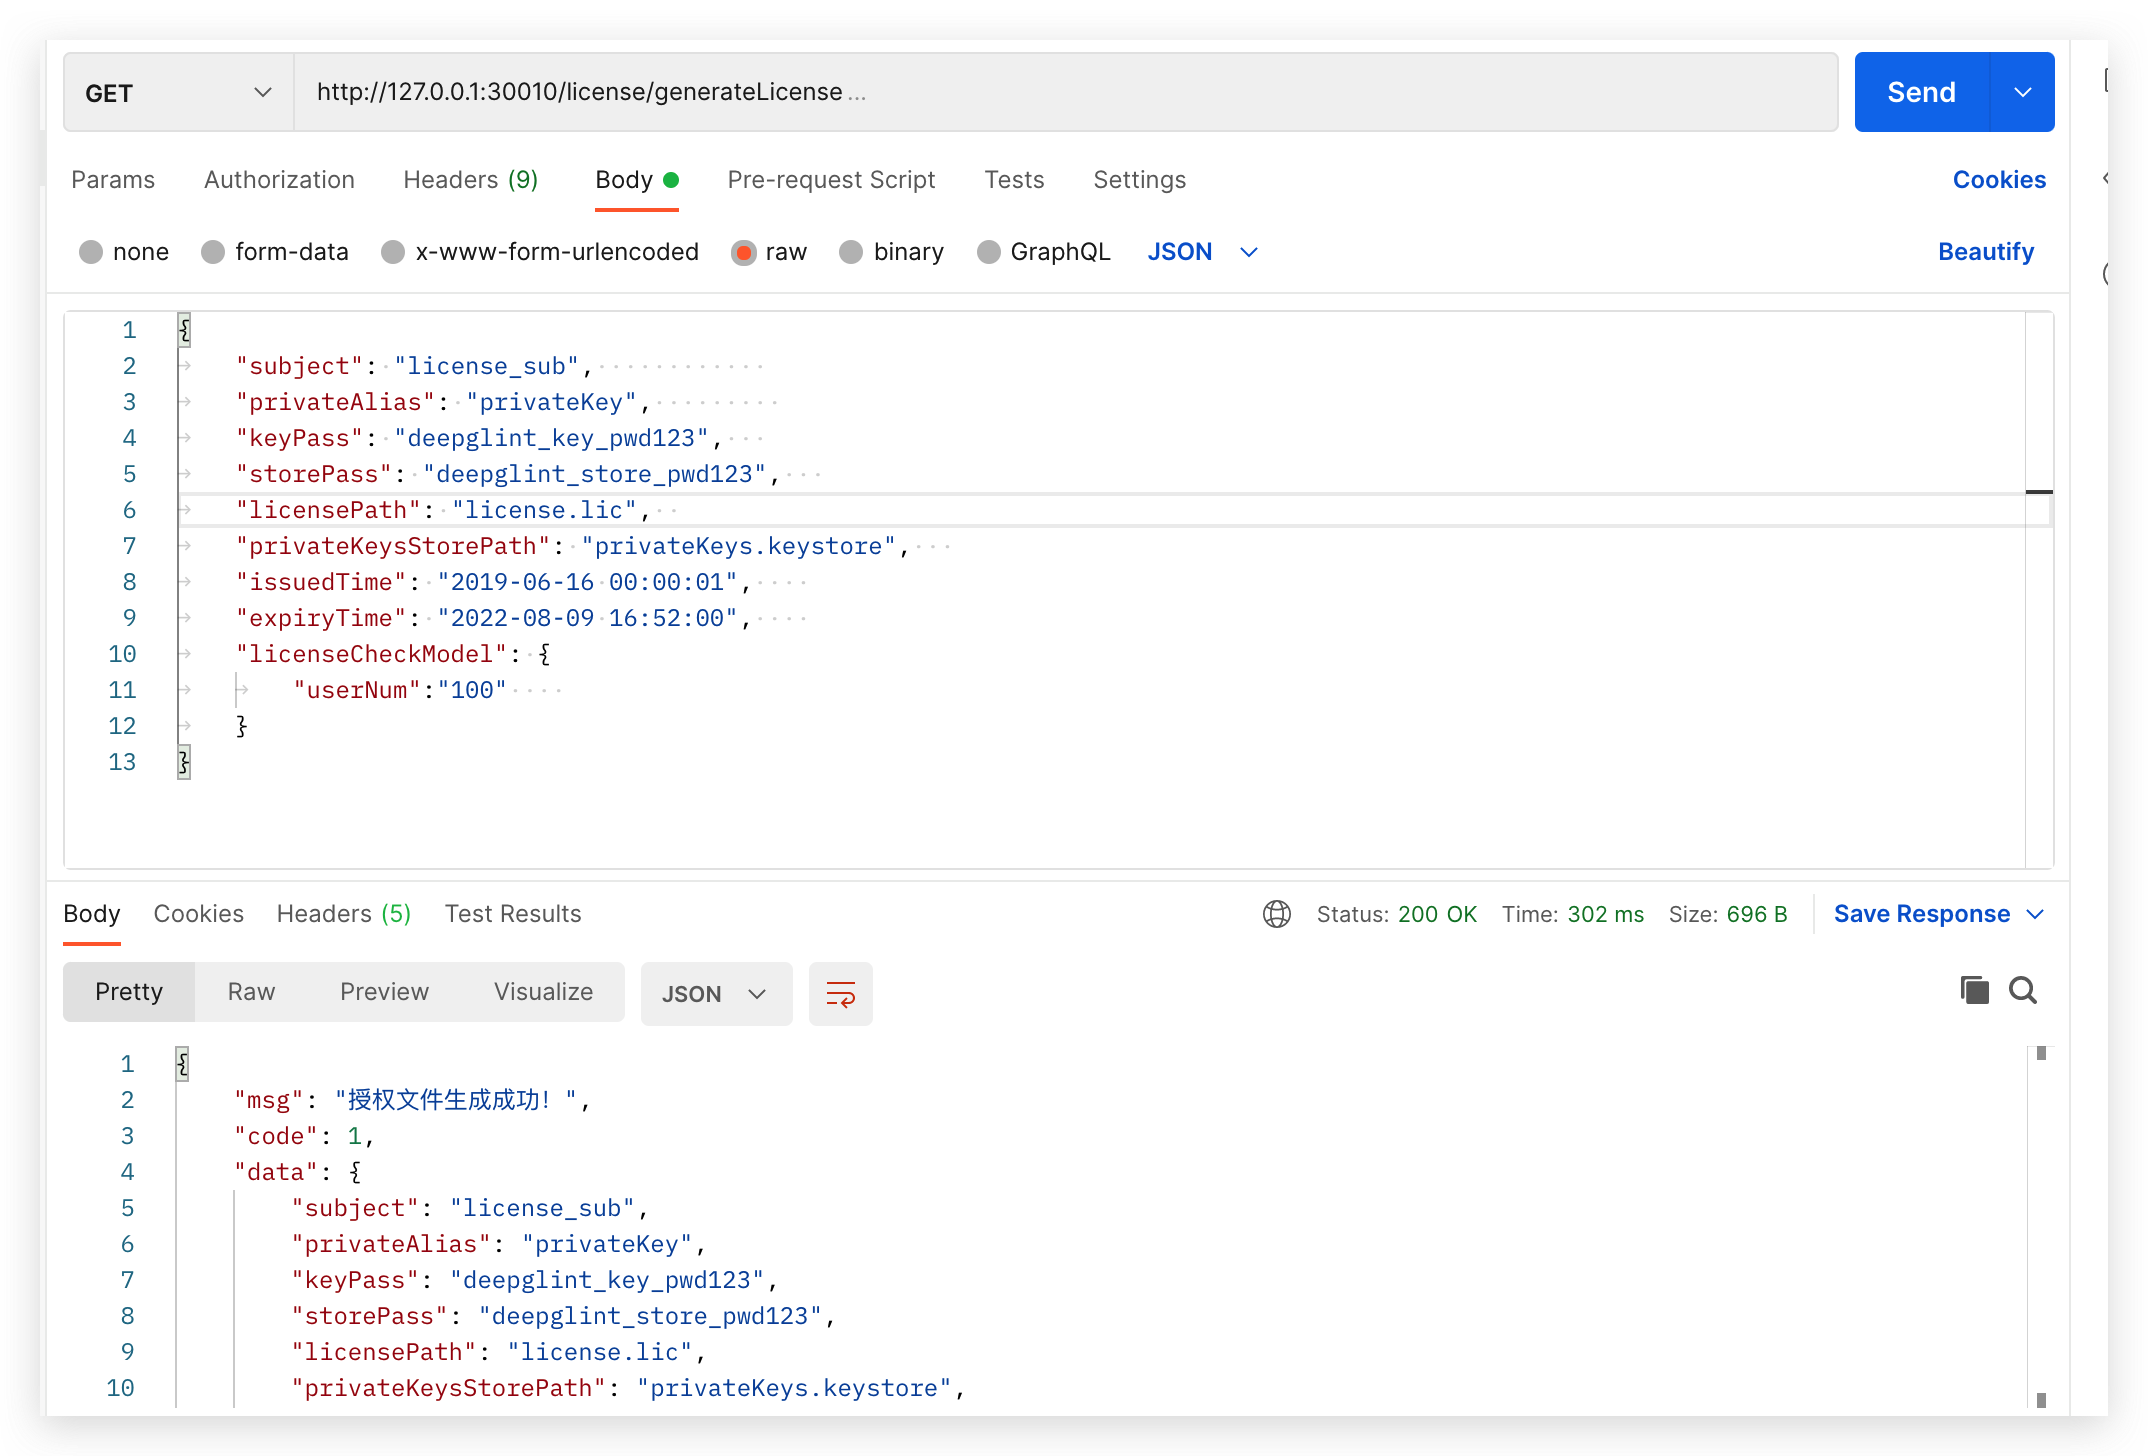Screen dimensions: 2148x1456
Task: Open search in response body
Action: tap(2023, 990)
